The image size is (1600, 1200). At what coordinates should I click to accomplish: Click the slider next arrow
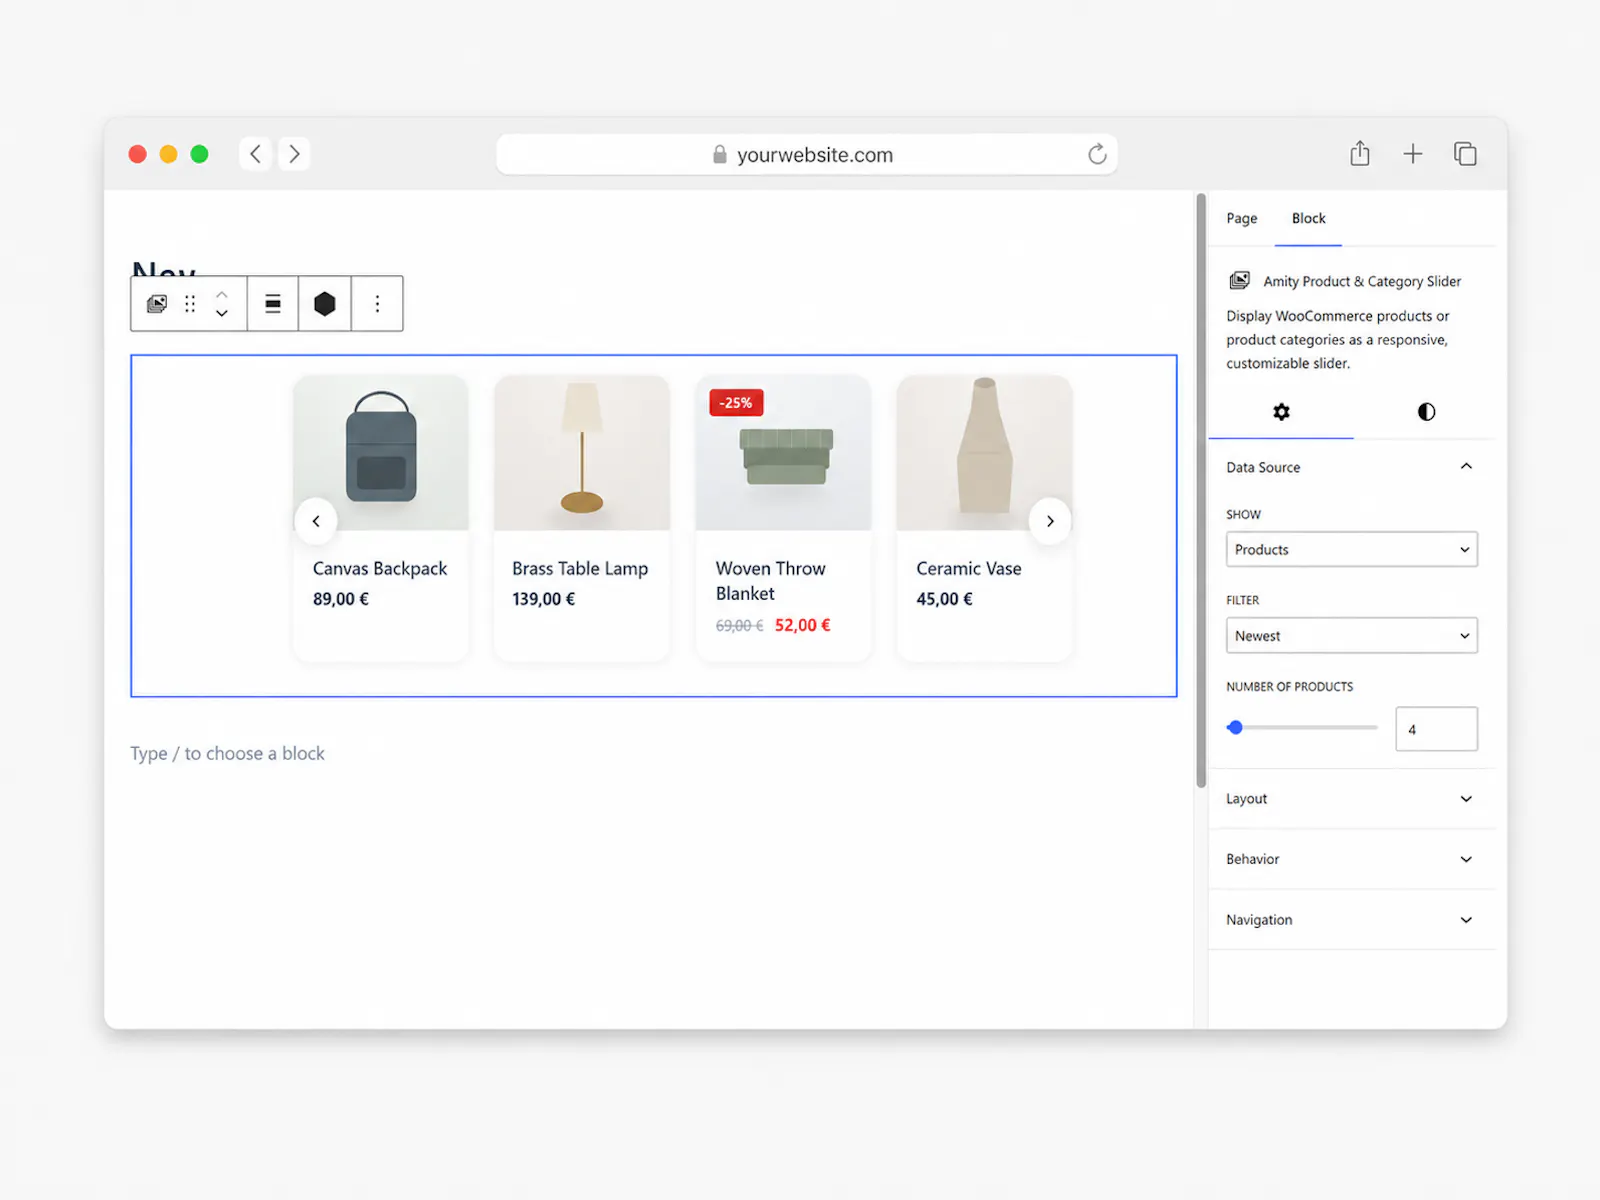(1050, 521)
